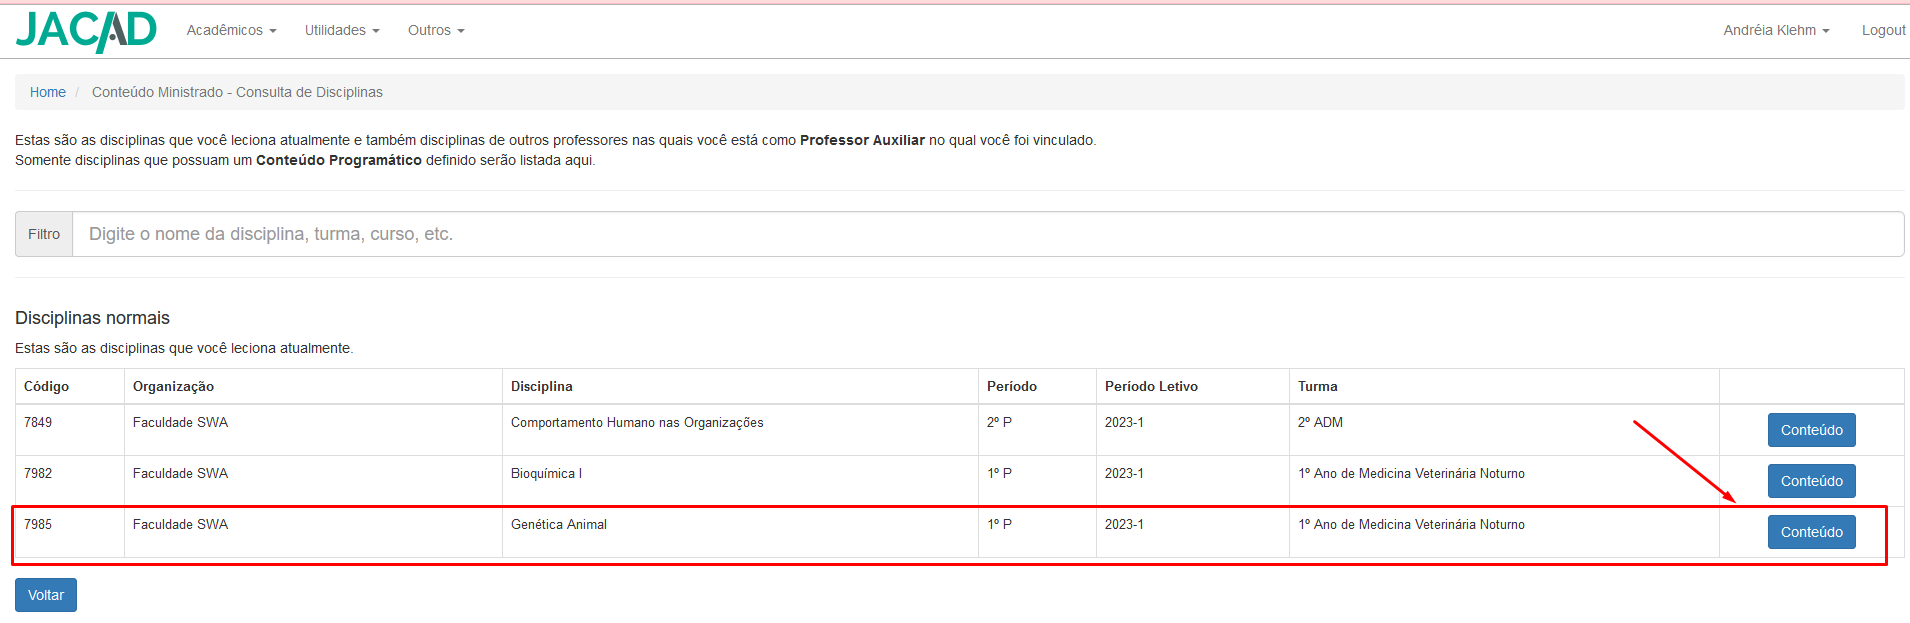Viewport: 1910px width, 623px height.
Task: Open the Acadêmicos dropdown menu
Action: pos(231,30)
